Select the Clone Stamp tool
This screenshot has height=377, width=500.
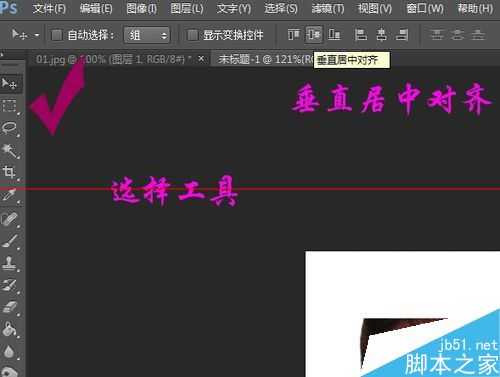(9, 263)
